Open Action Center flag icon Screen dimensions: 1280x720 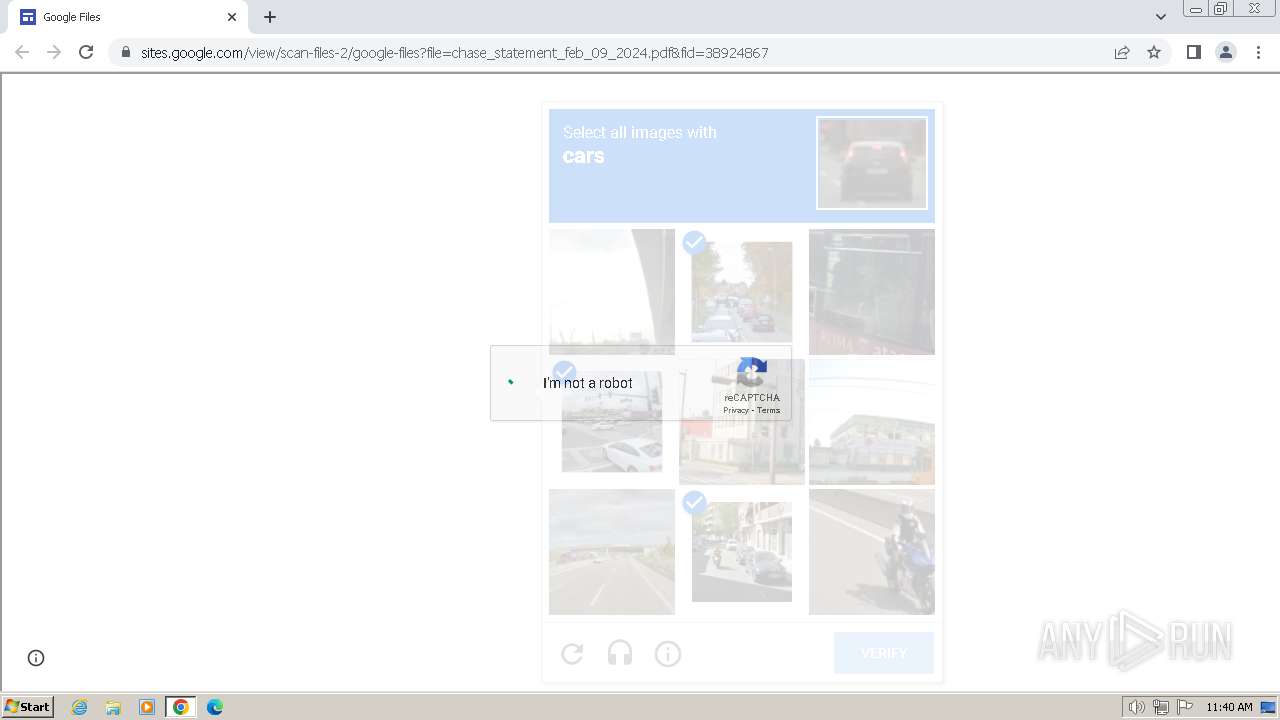point(1185,707)
